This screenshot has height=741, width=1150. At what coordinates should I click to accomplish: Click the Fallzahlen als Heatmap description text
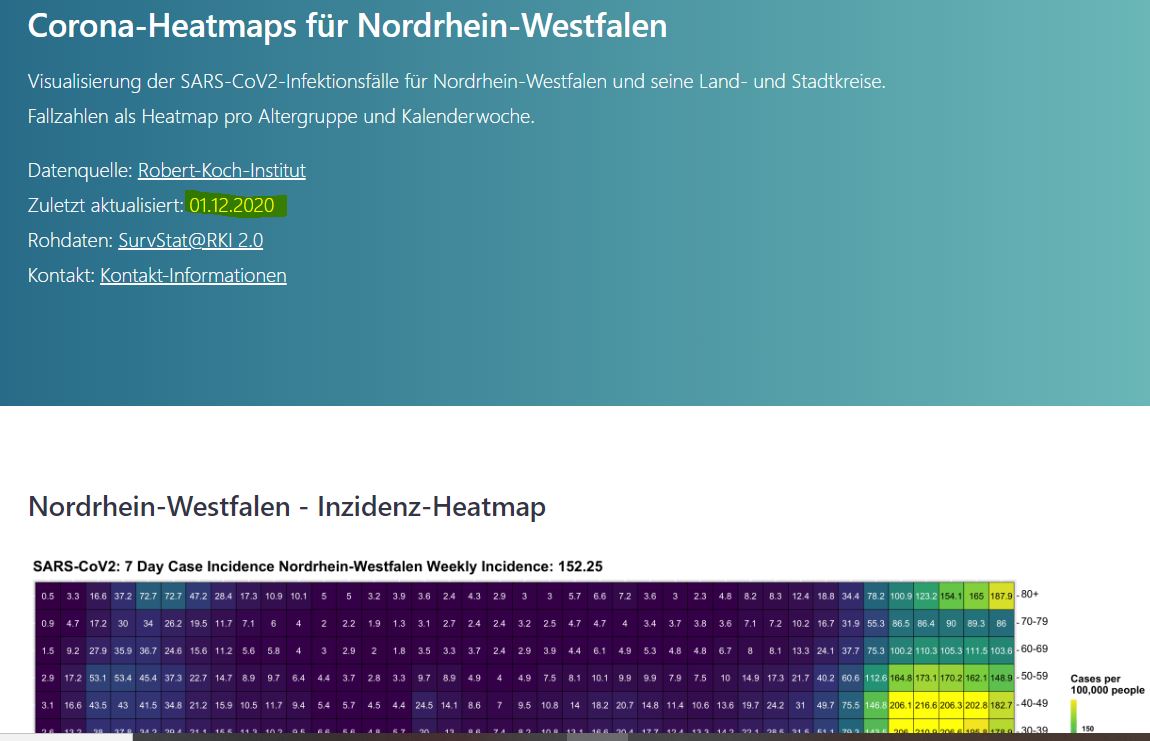click(x=281, y=116)
